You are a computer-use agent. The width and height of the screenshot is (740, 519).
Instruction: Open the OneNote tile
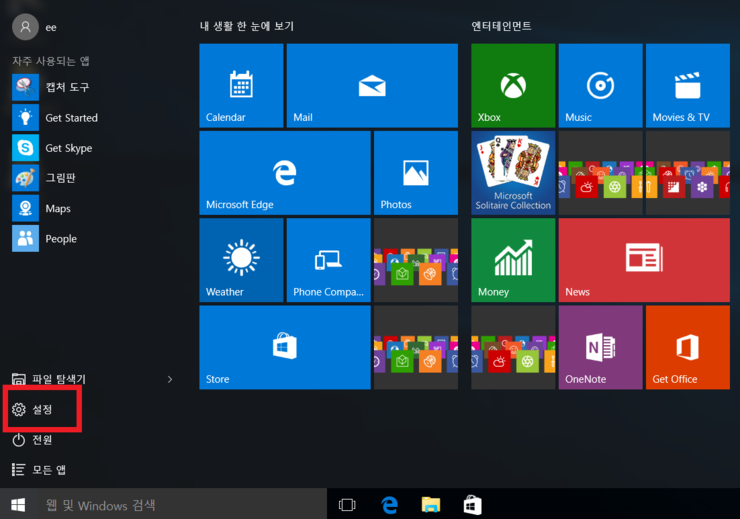600,347
